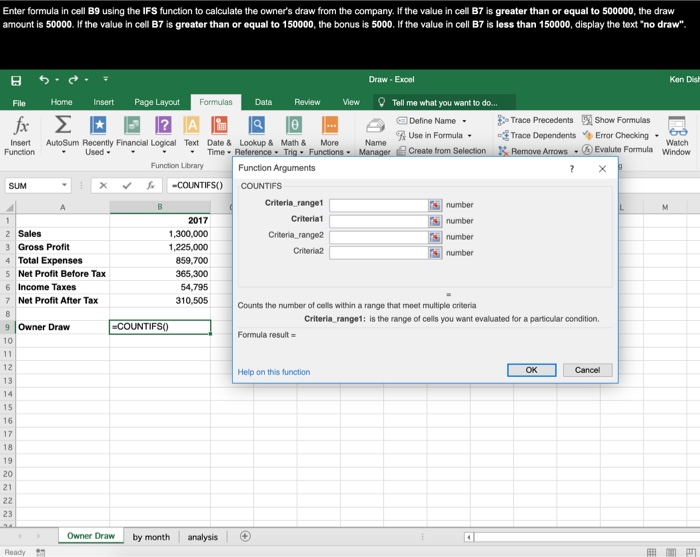Save the workbook with the disk icon

tap(16, 80)
